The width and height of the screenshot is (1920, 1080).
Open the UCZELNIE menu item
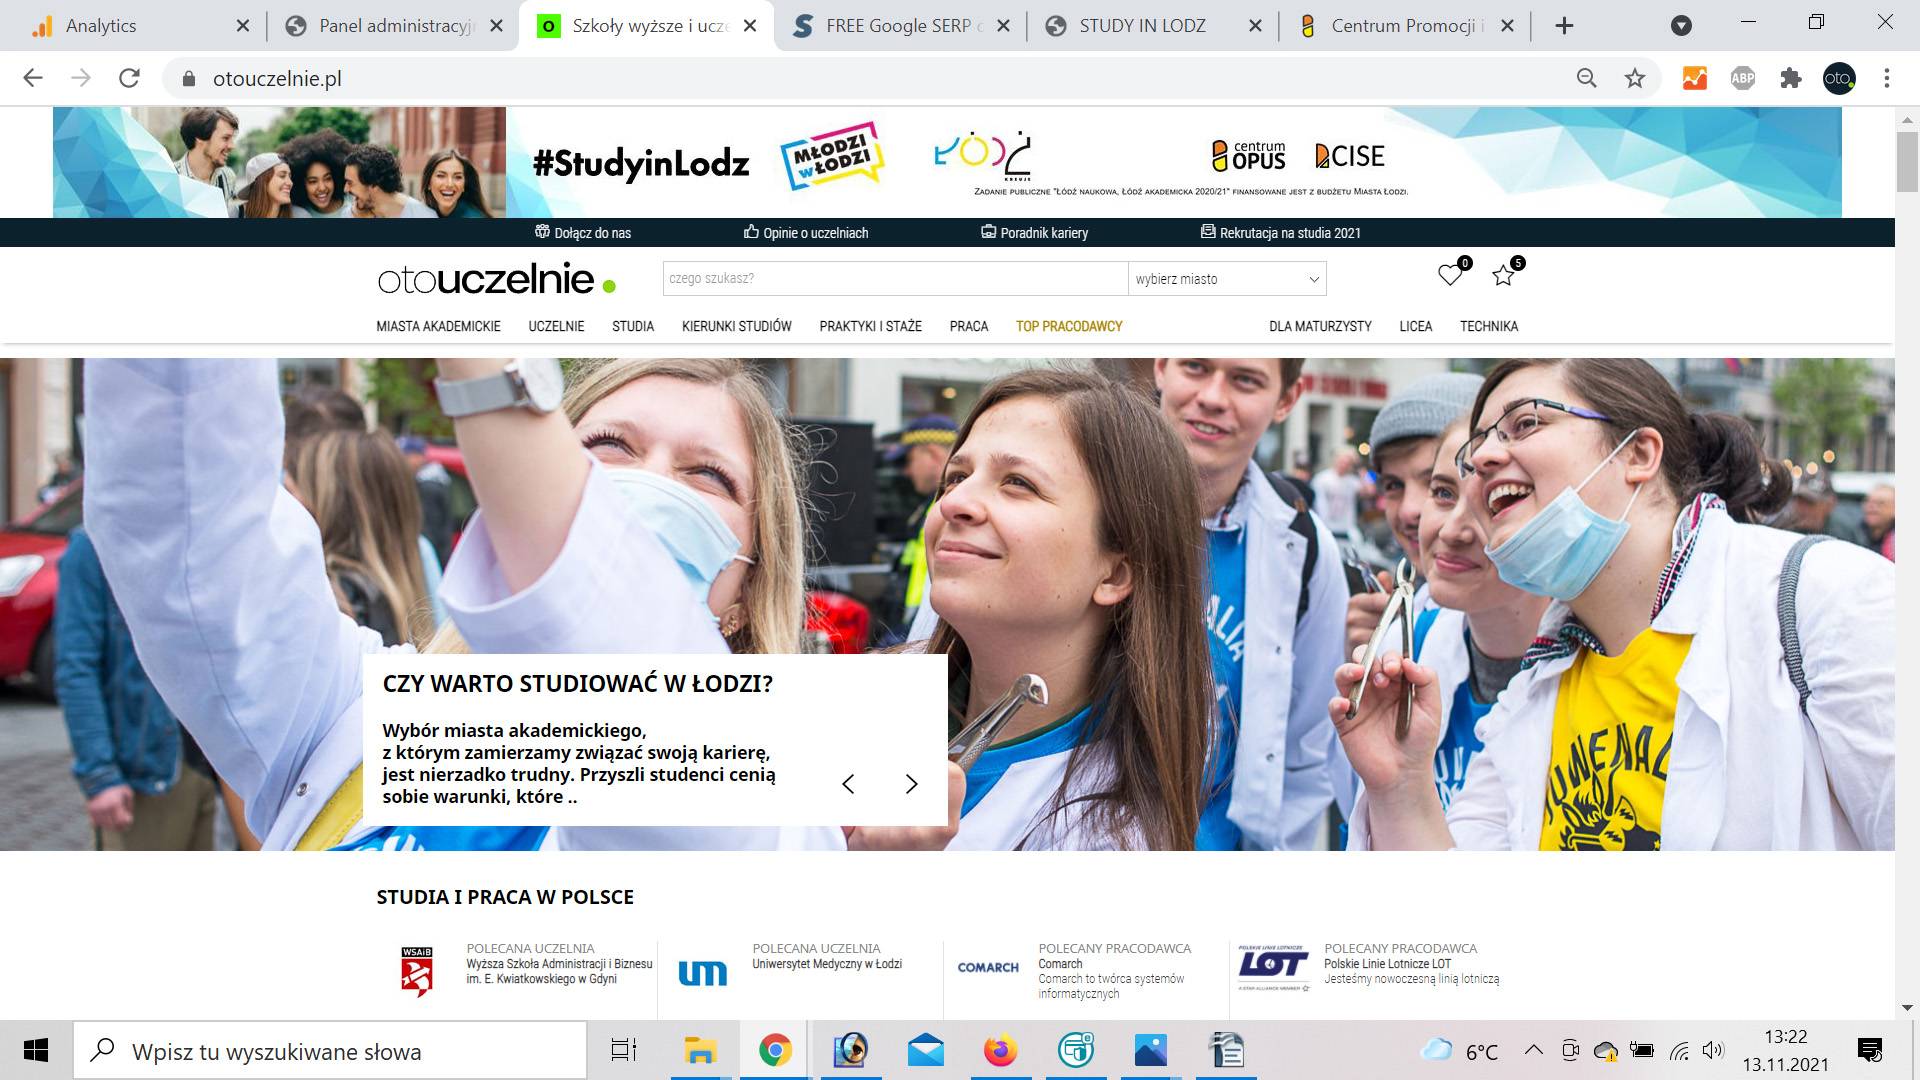556,326
